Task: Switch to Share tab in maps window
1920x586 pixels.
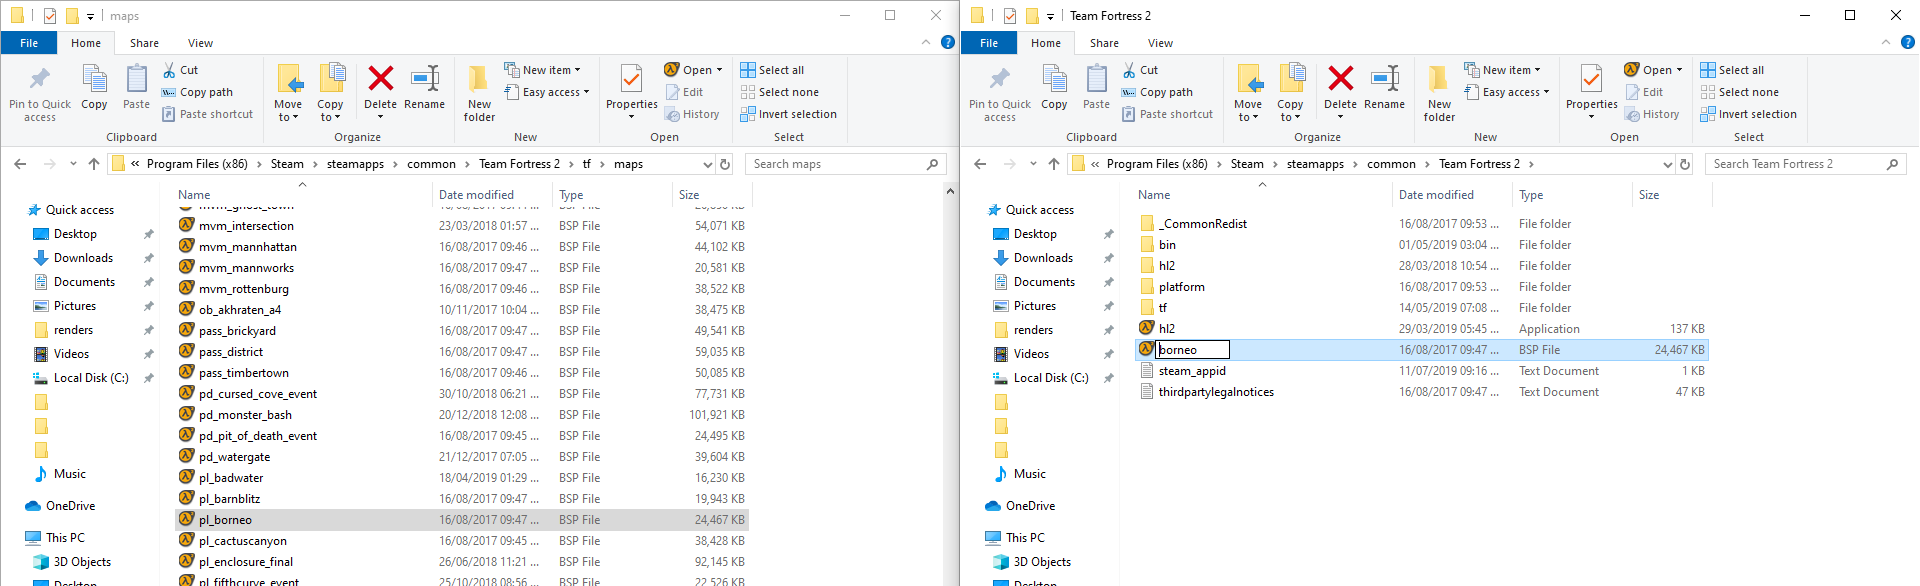Action: pos(144,43)
